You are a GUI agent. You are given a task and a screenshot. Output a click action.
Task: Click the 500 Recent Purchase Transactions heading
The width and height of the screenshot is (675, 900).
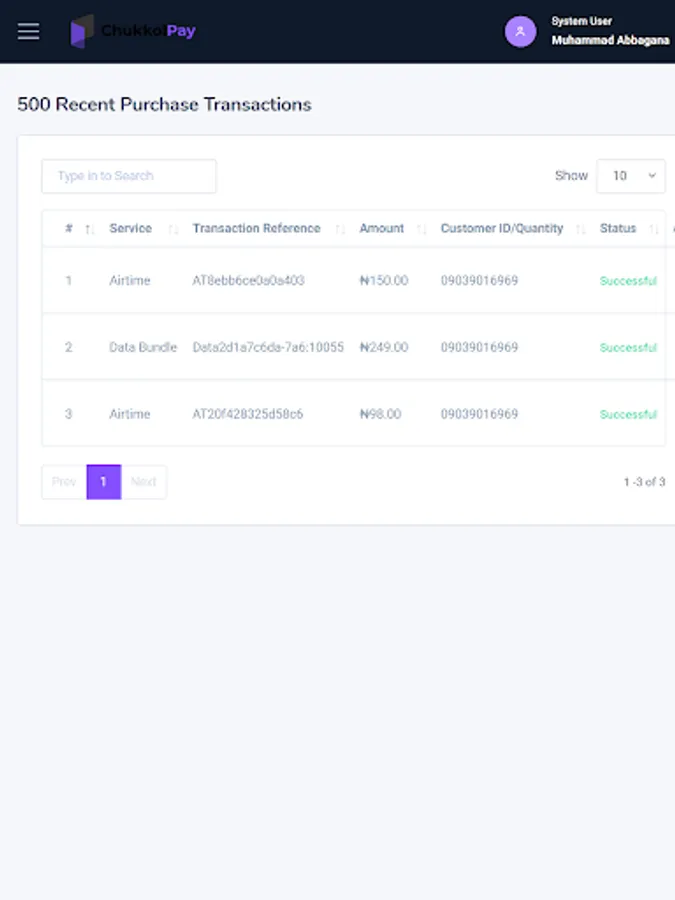pos(164,104)
